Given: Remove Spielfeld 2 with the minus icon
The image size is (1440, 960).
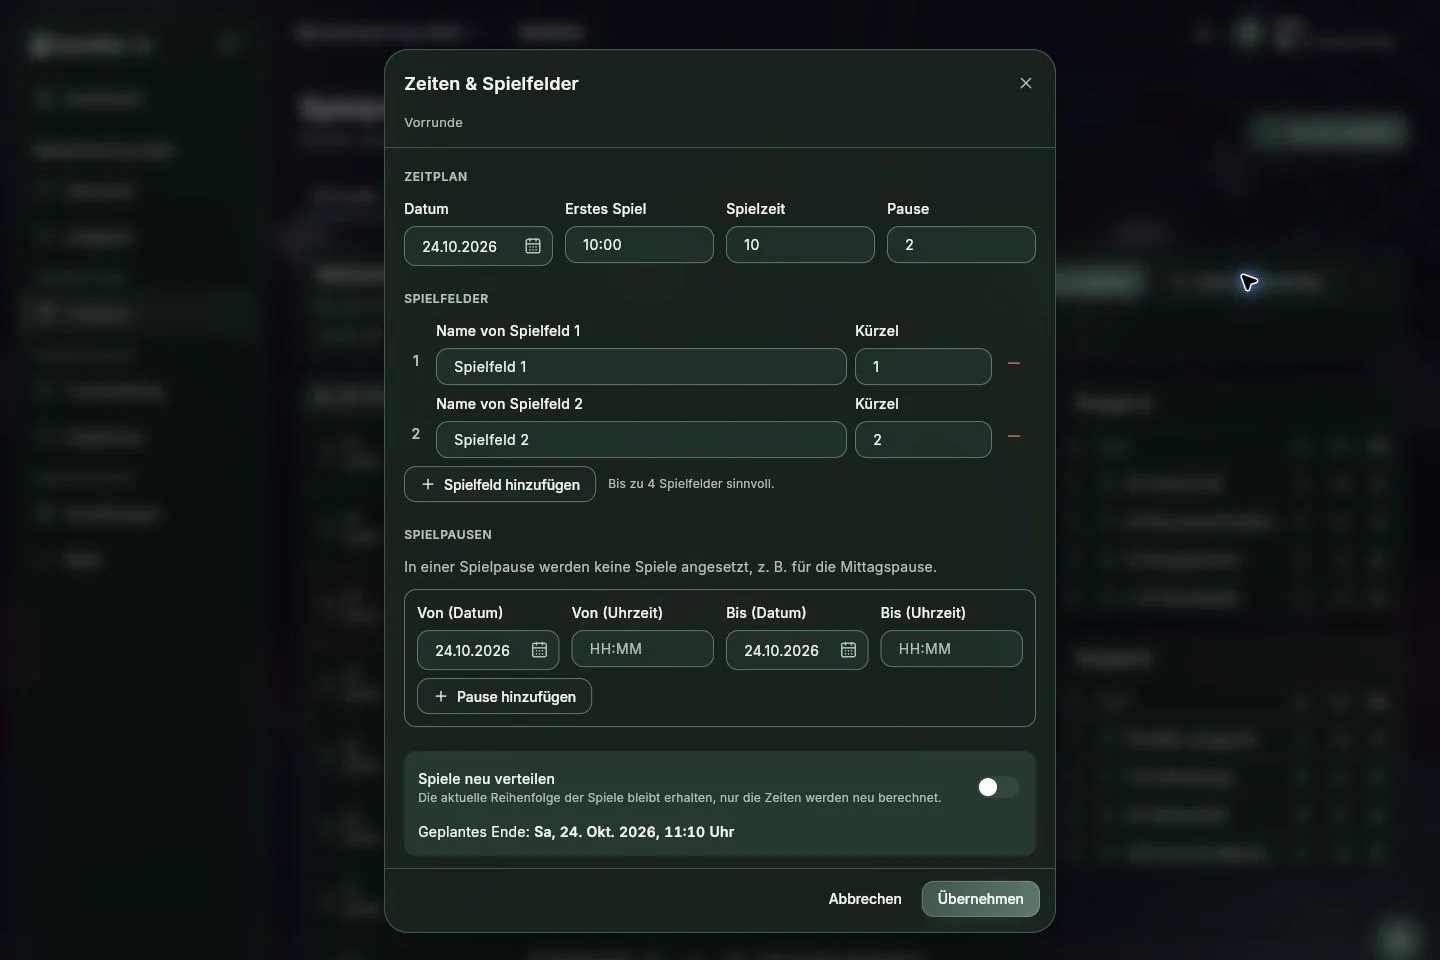Looking at the screenshot, I should click(1014, 437).
